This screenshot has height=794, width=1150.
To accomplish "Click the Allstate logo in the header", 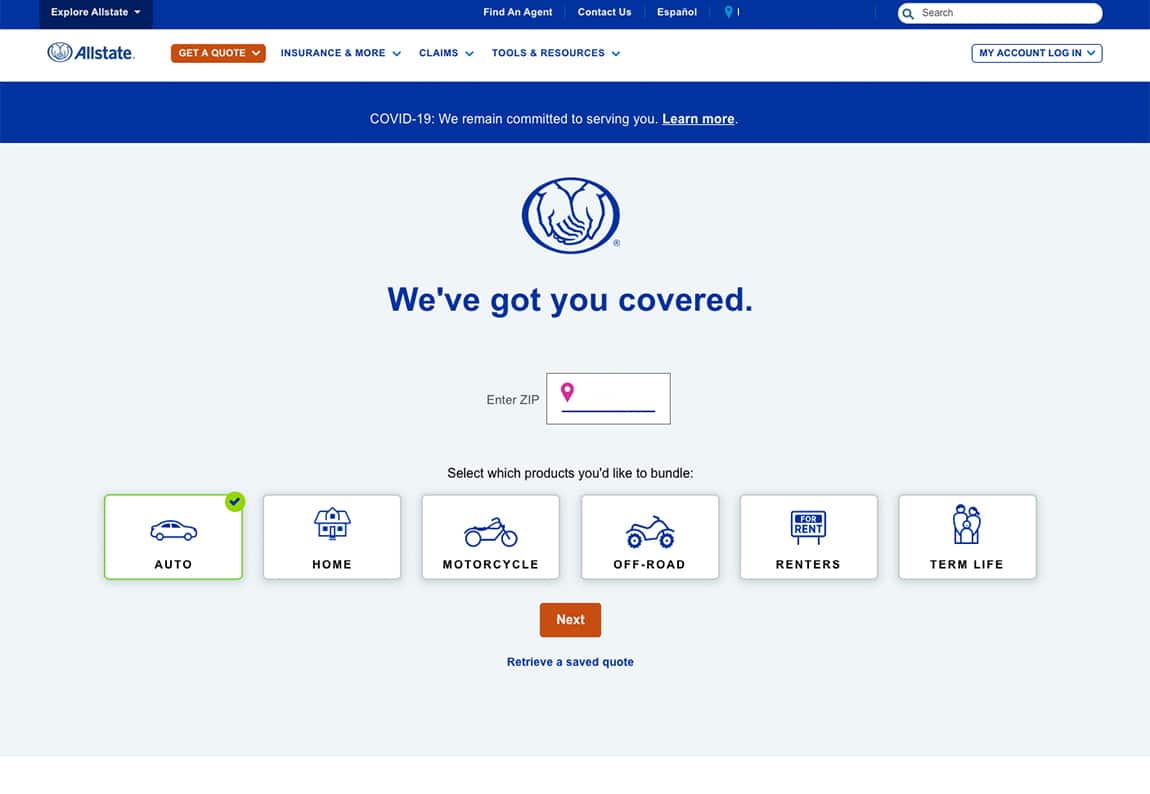I will click(x=91, y=53).
